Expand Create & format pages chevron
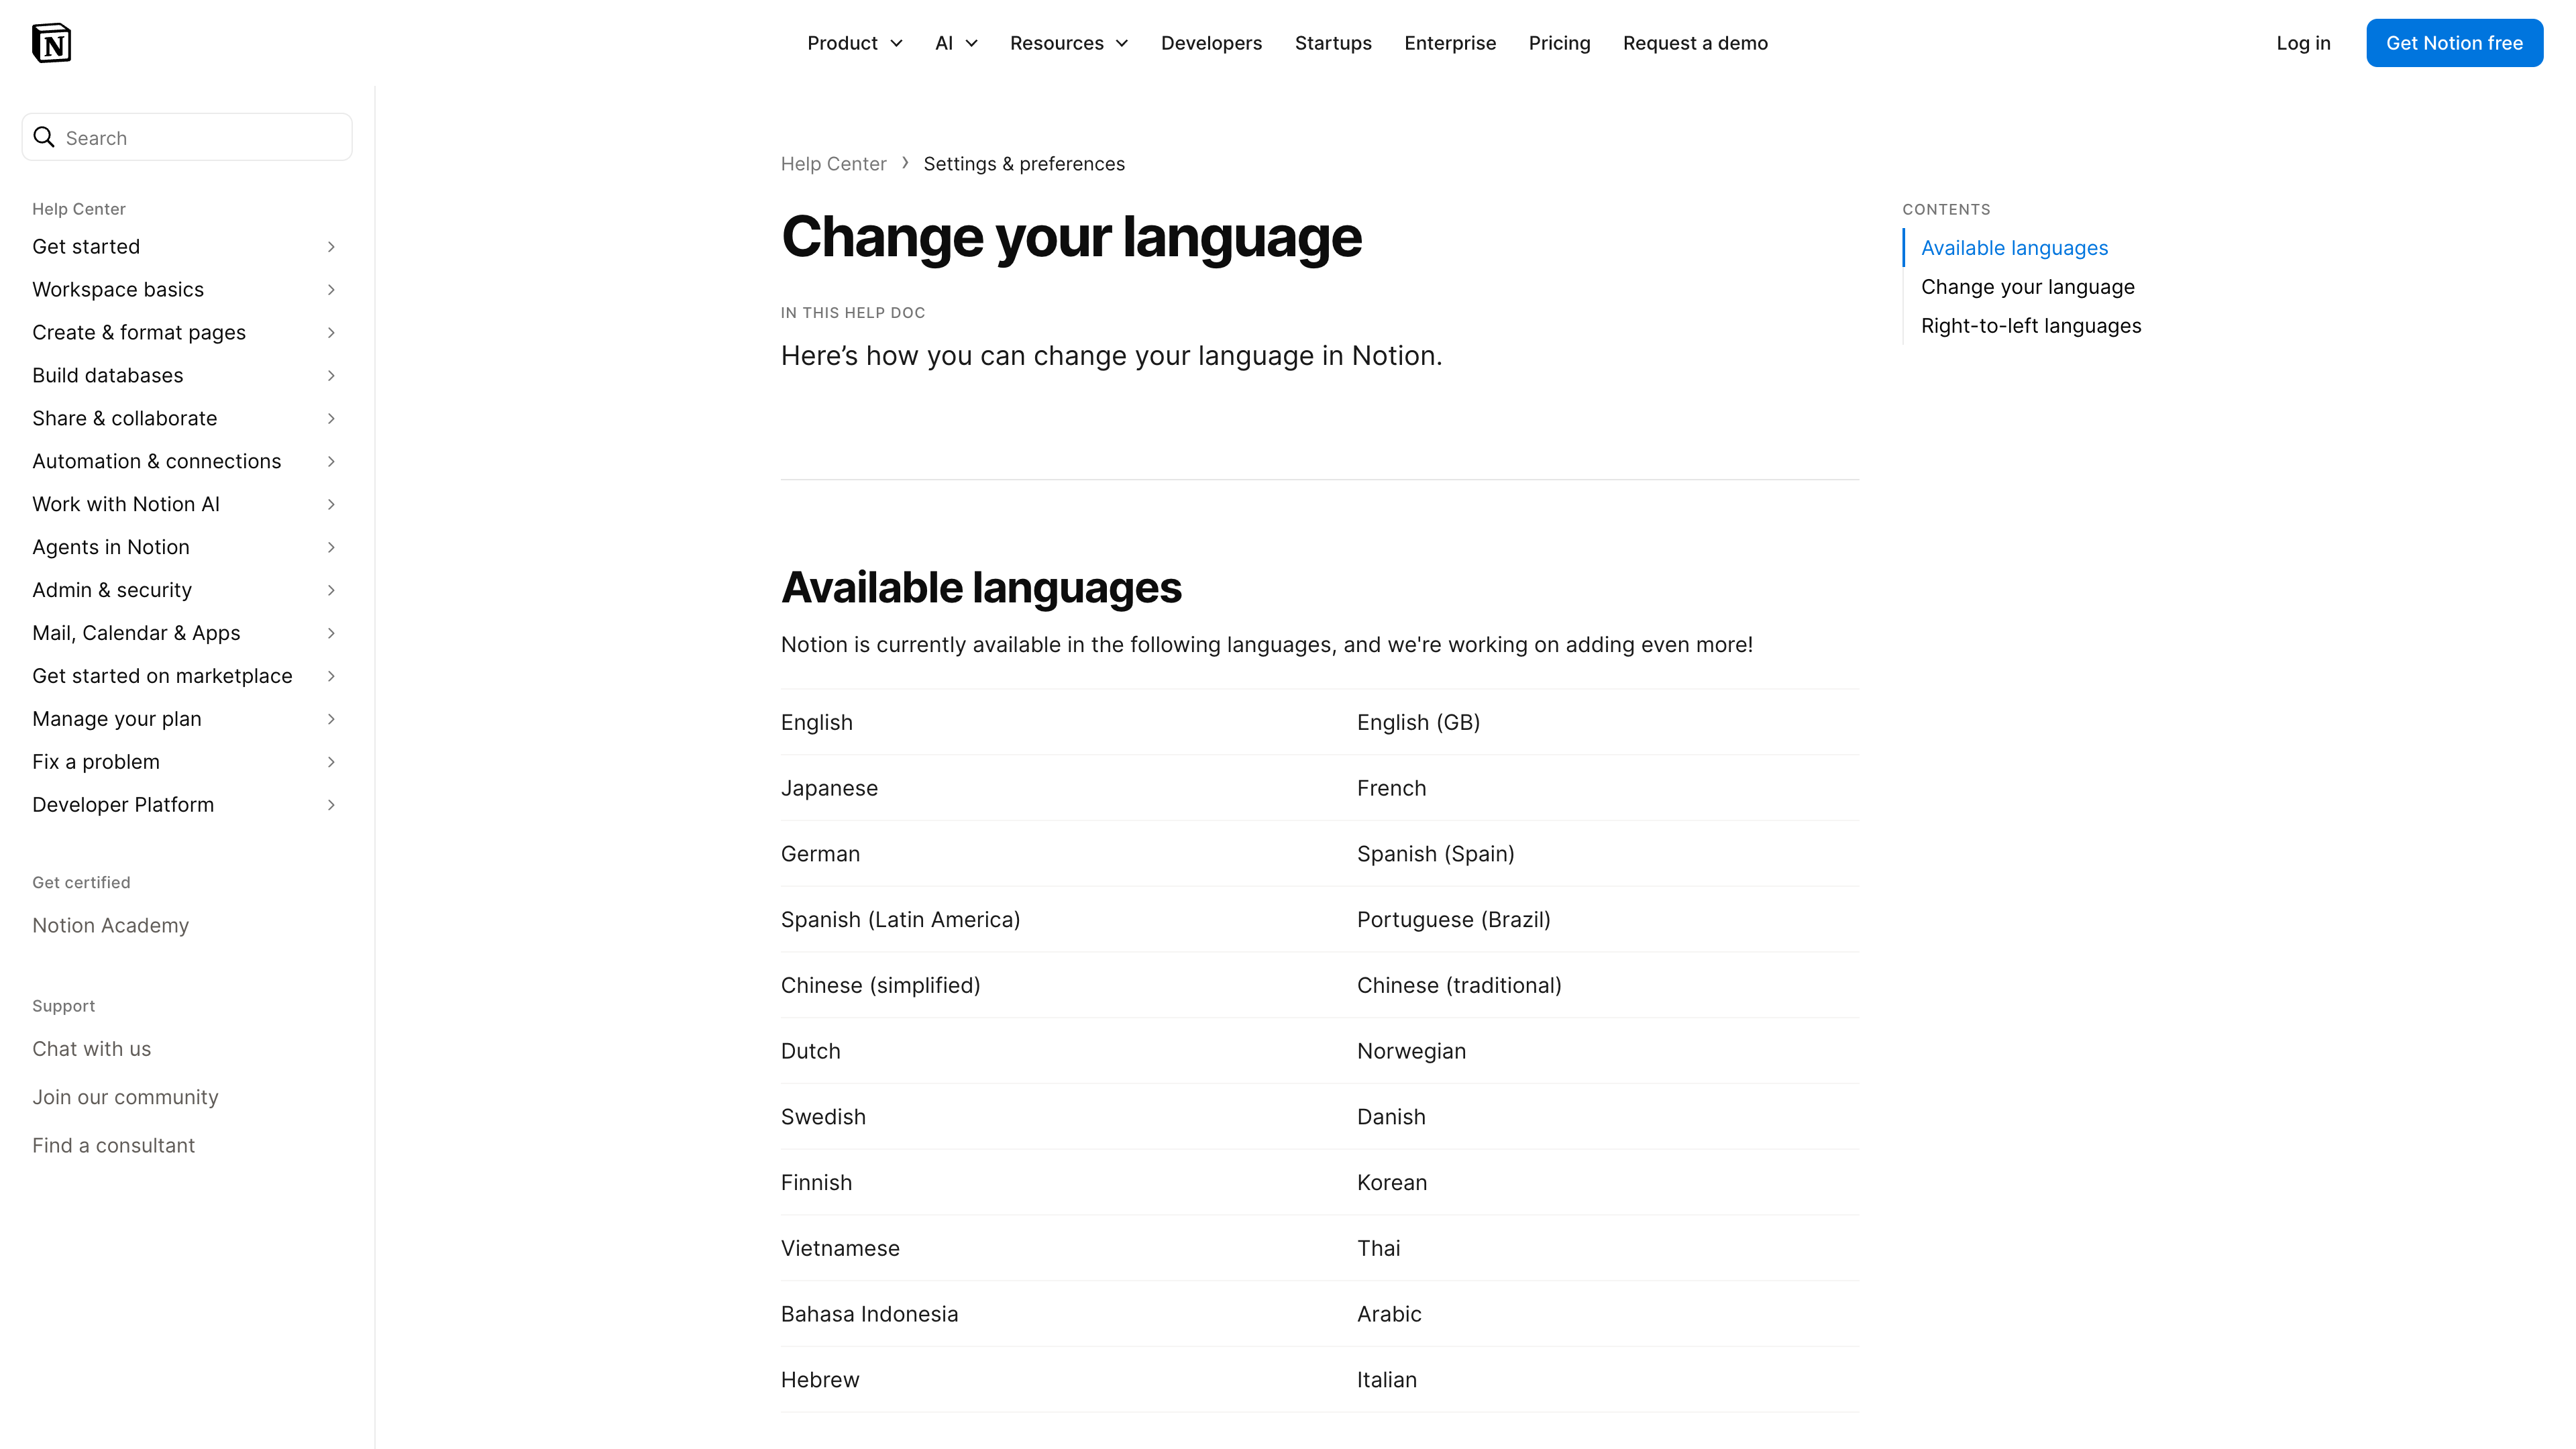 click(331, 333)
